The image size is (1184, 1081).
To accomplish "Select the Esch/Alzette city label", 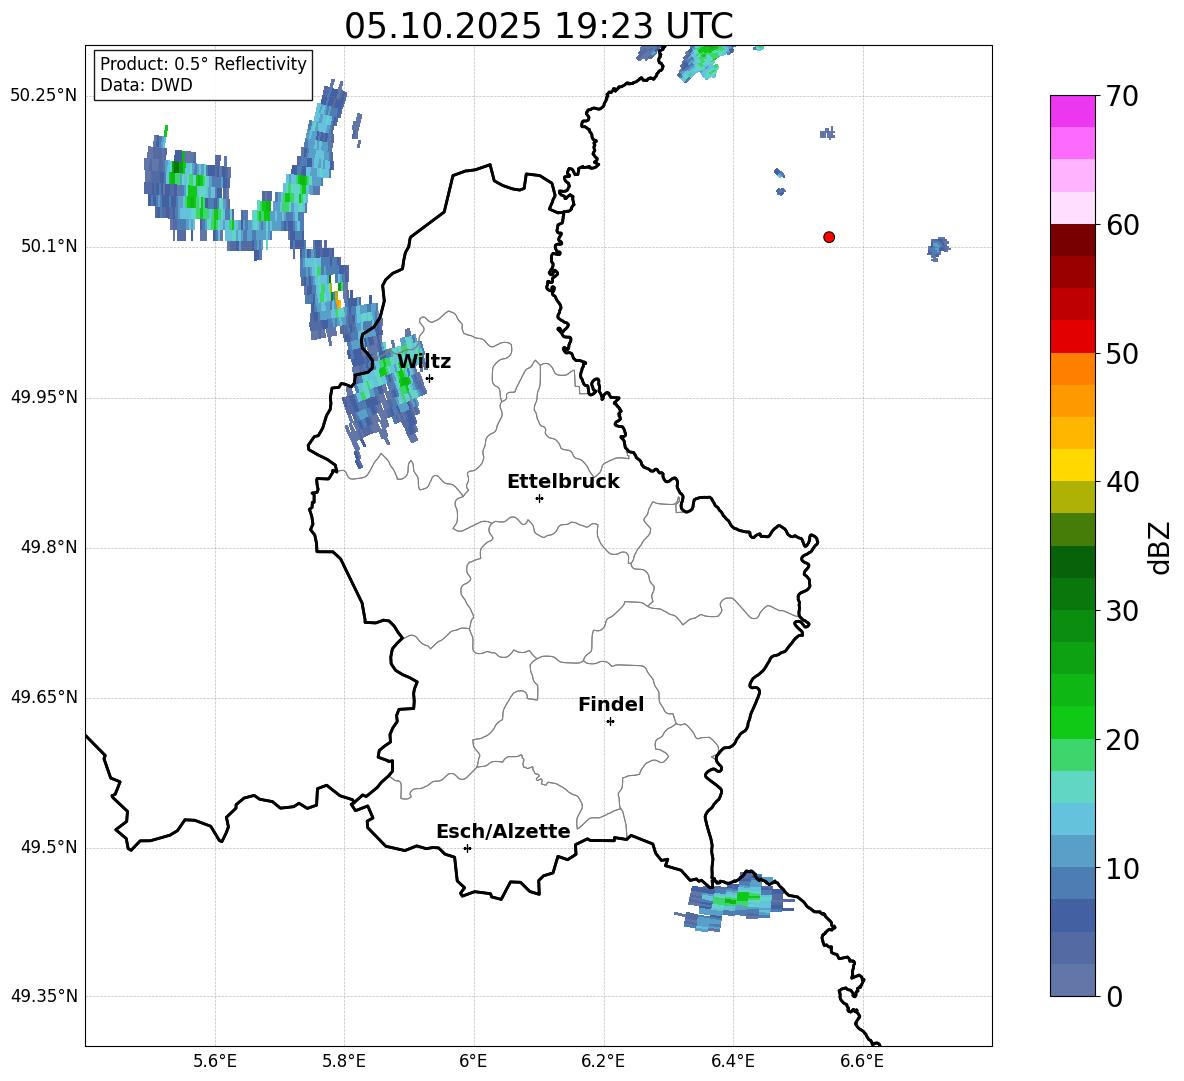I will coord(502,832).
